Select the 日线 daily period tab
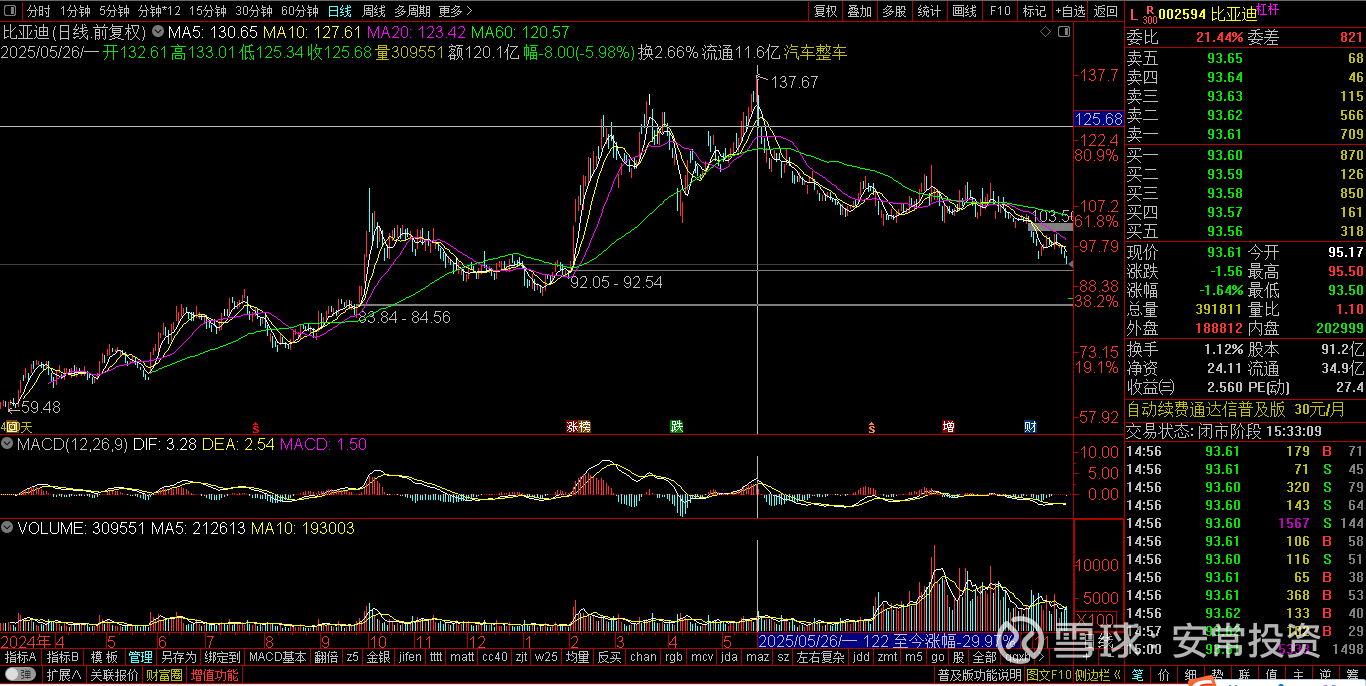This screenshot has width=1366, height=686. (x=340, y=11)
